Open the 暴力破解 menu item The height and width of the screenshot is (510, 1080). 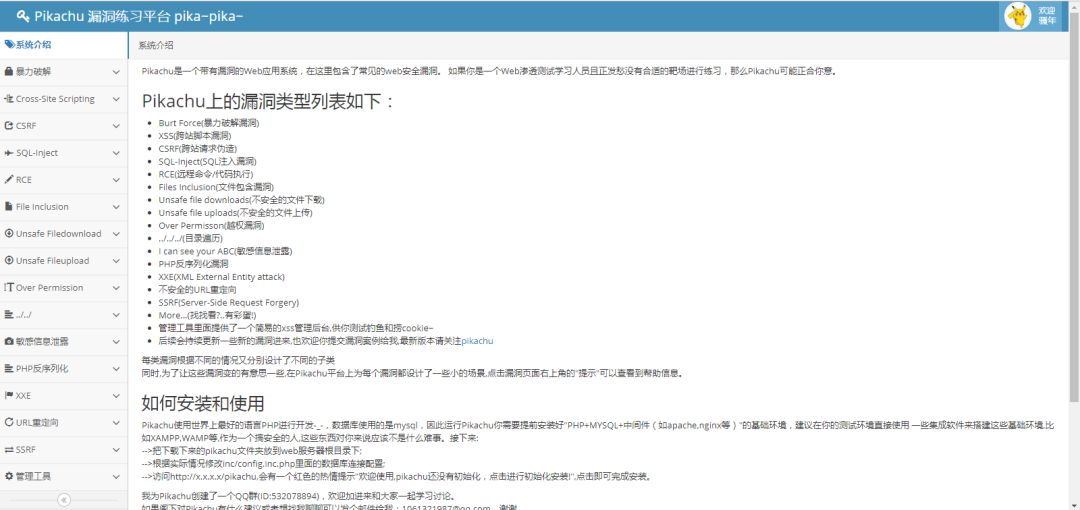(x=63, y=72)
